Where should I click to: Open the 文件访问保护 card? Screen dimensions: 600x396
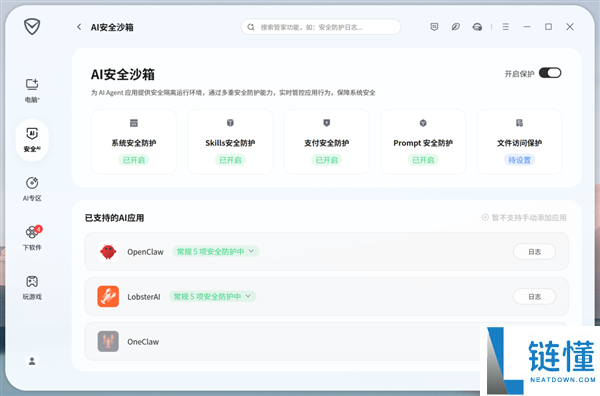coord(520,142)
